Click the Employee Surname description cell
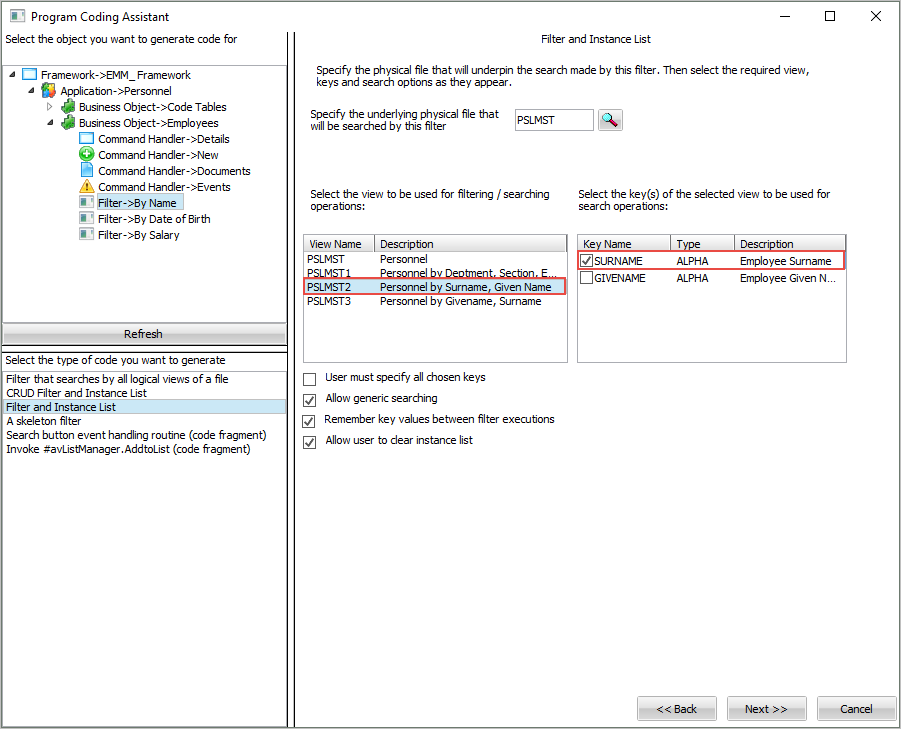901x729 pixels. tap(785, 261)
